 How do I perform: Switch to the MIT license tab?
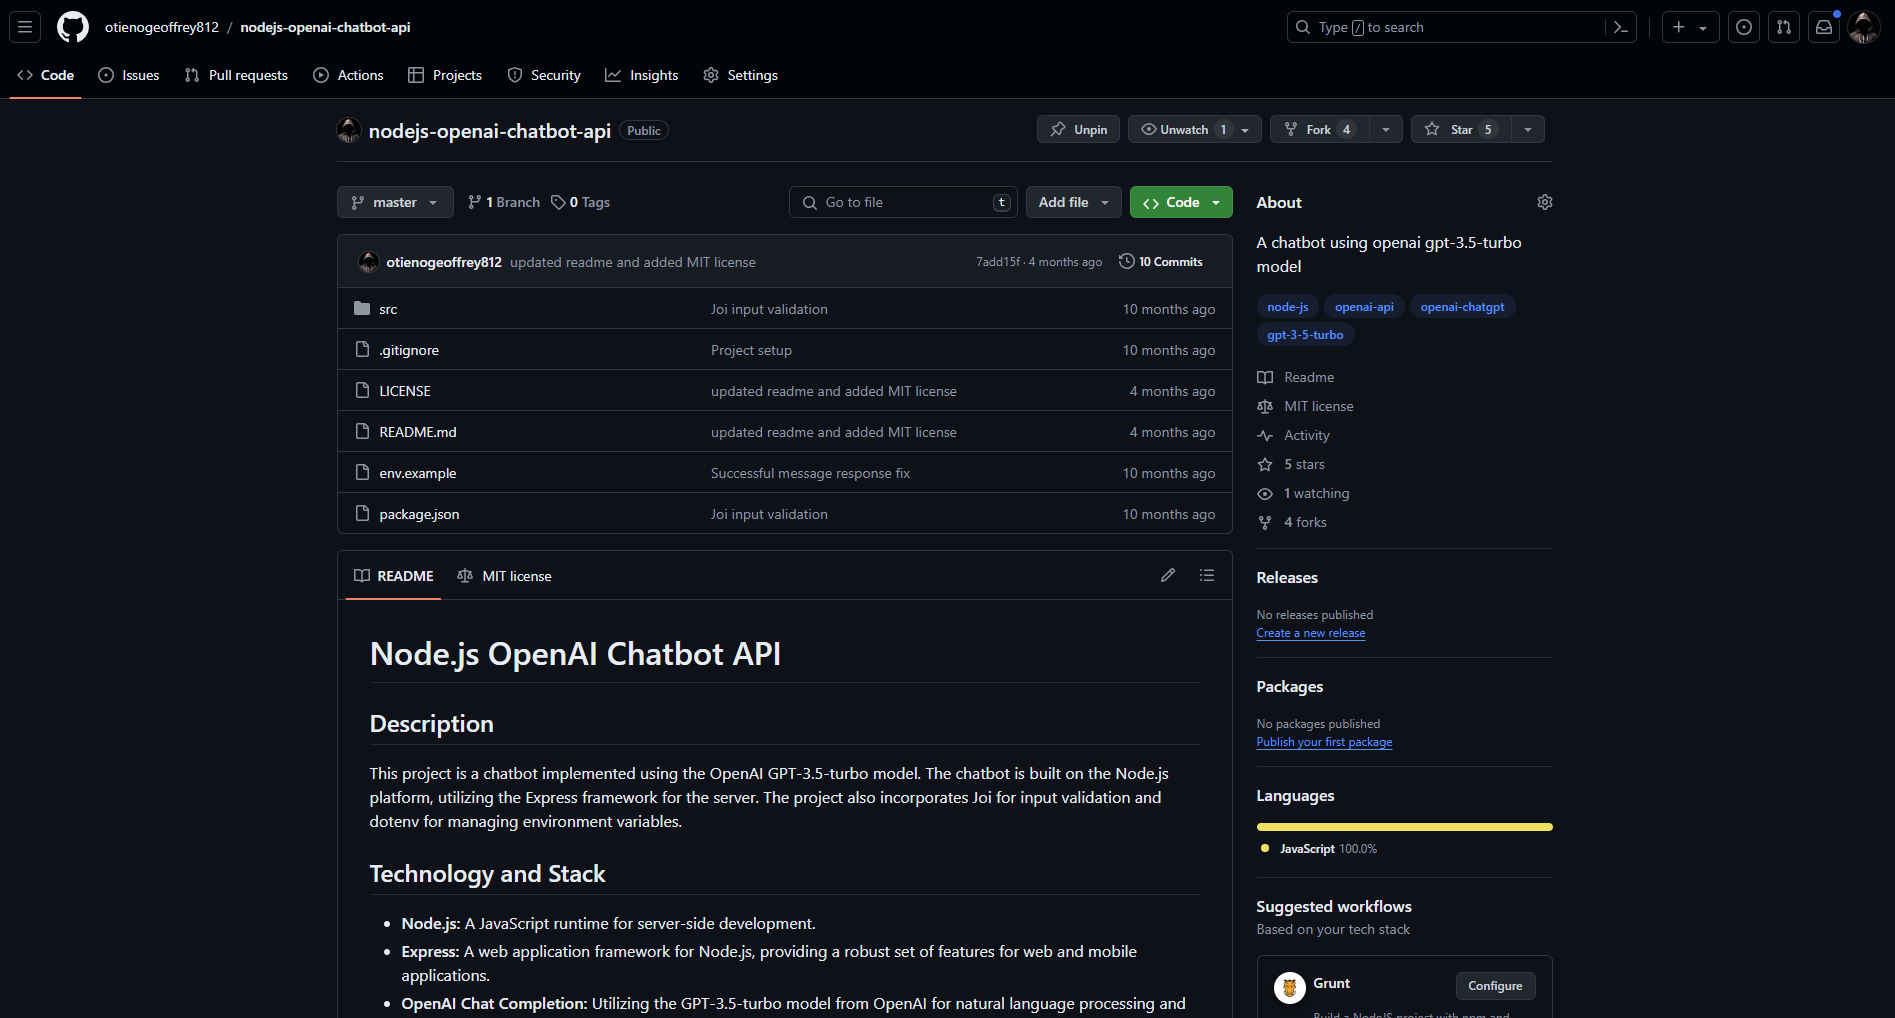click(505, 576)
